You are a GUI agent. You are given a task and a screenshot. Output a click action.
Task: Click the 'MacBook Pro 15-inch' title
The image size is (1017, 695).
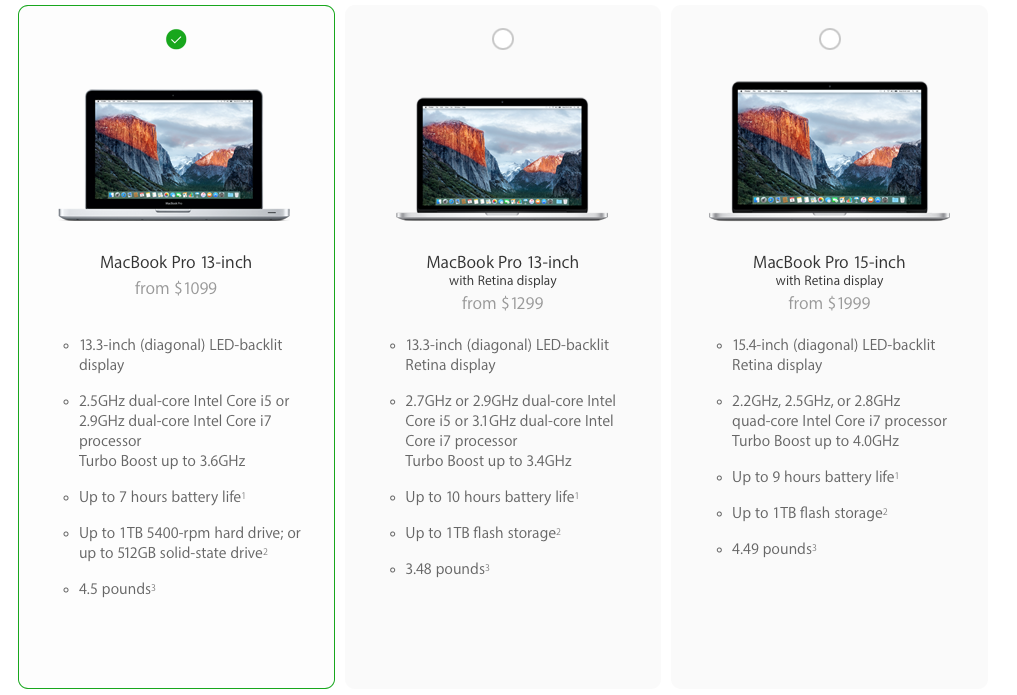pos(829,262)
